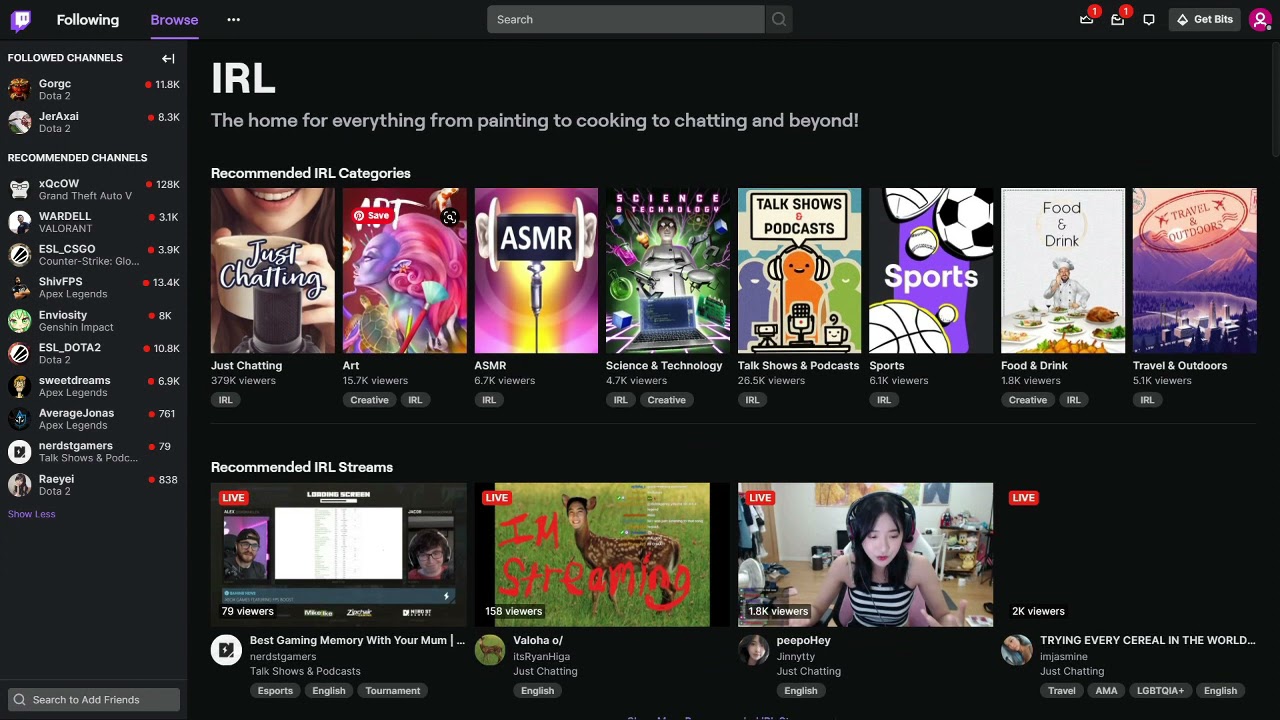Open the more options ellipsis menu
Image resolution: width=1280 pixels, height=720 pixels.
point(233,20)
